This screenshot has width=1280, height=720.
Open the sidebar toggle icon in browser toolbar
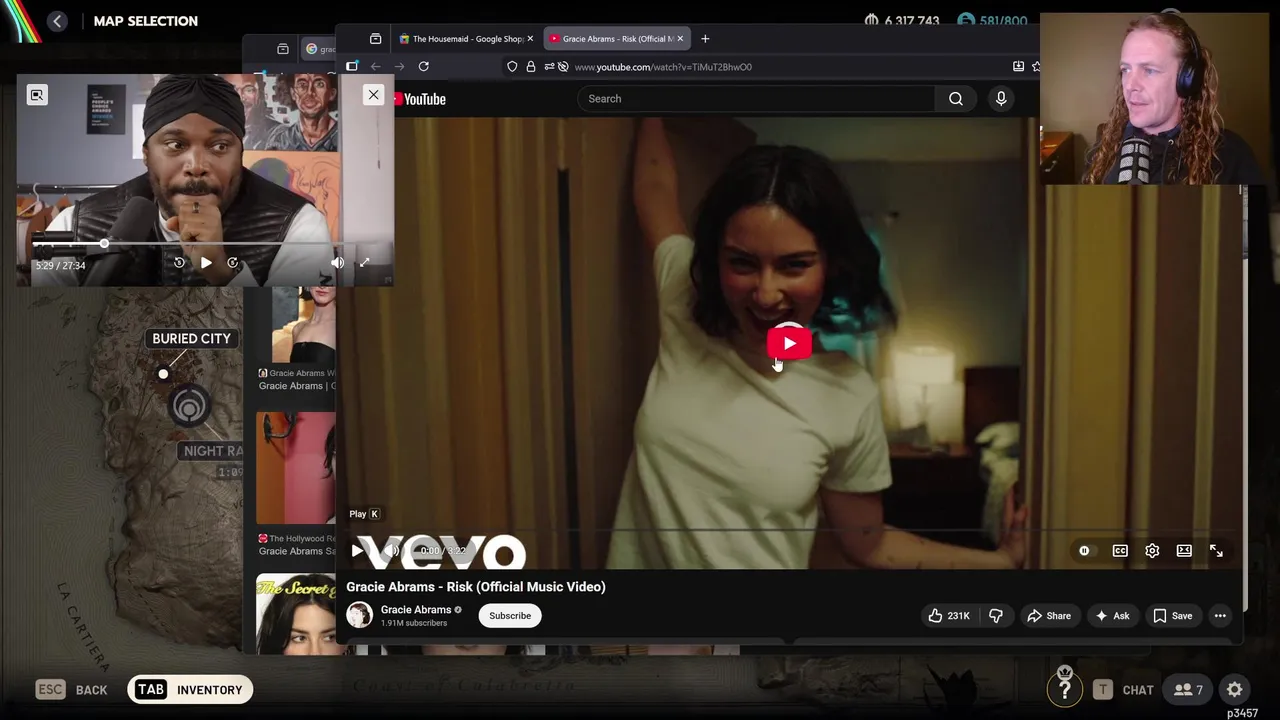click(352, 67)
